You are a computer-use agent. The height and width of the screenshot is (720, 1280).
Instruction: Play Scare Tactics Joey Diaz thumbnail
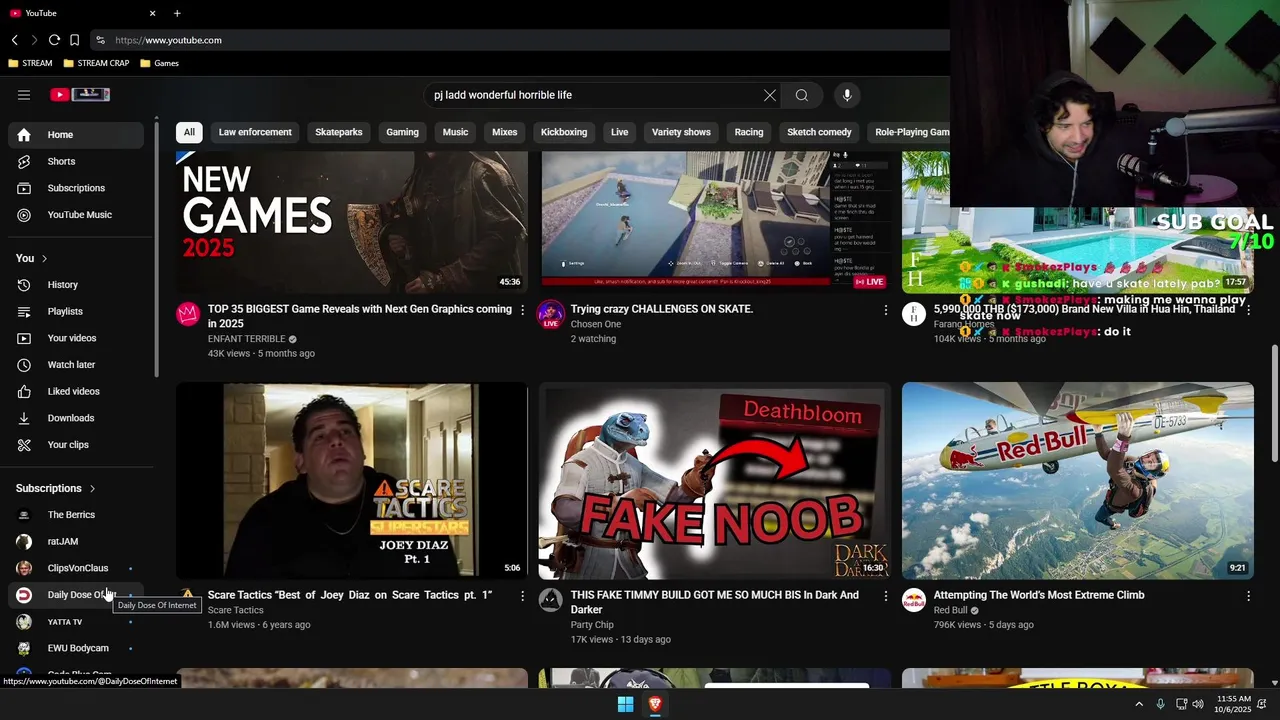click(x=352, y=480)
